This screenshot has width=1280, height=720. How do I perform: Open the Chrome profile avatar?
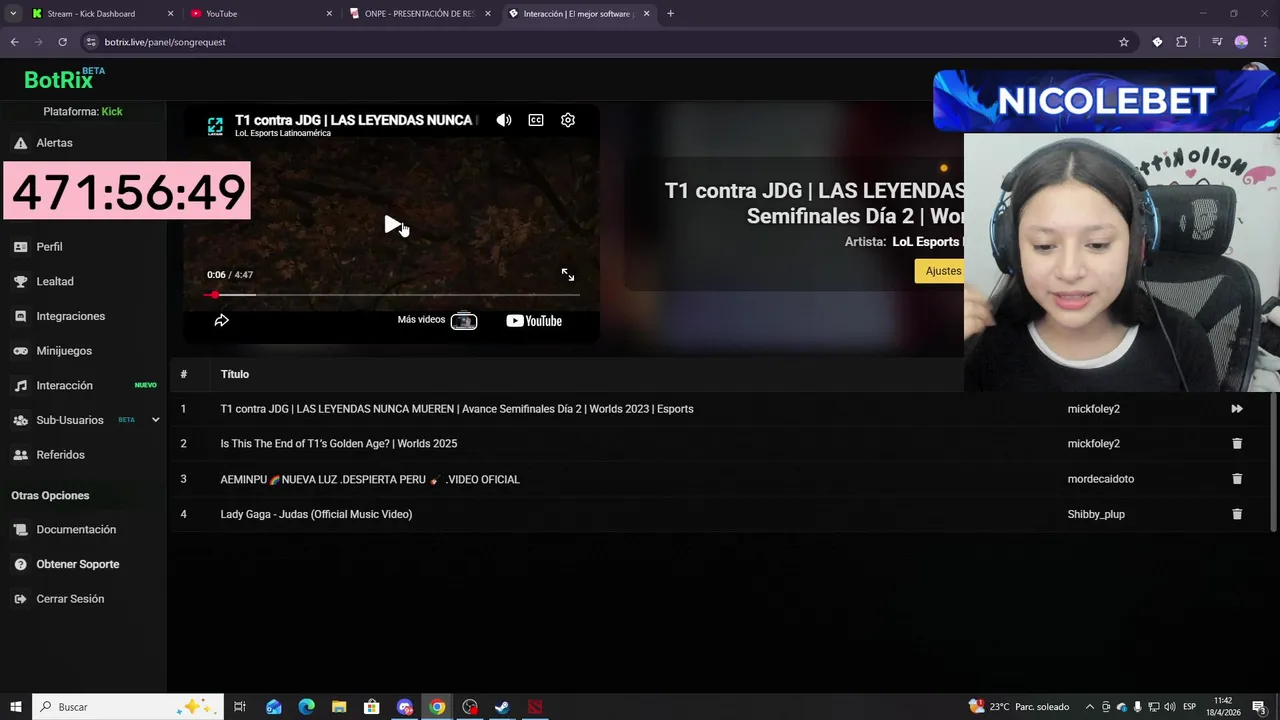pos(1241,42)
